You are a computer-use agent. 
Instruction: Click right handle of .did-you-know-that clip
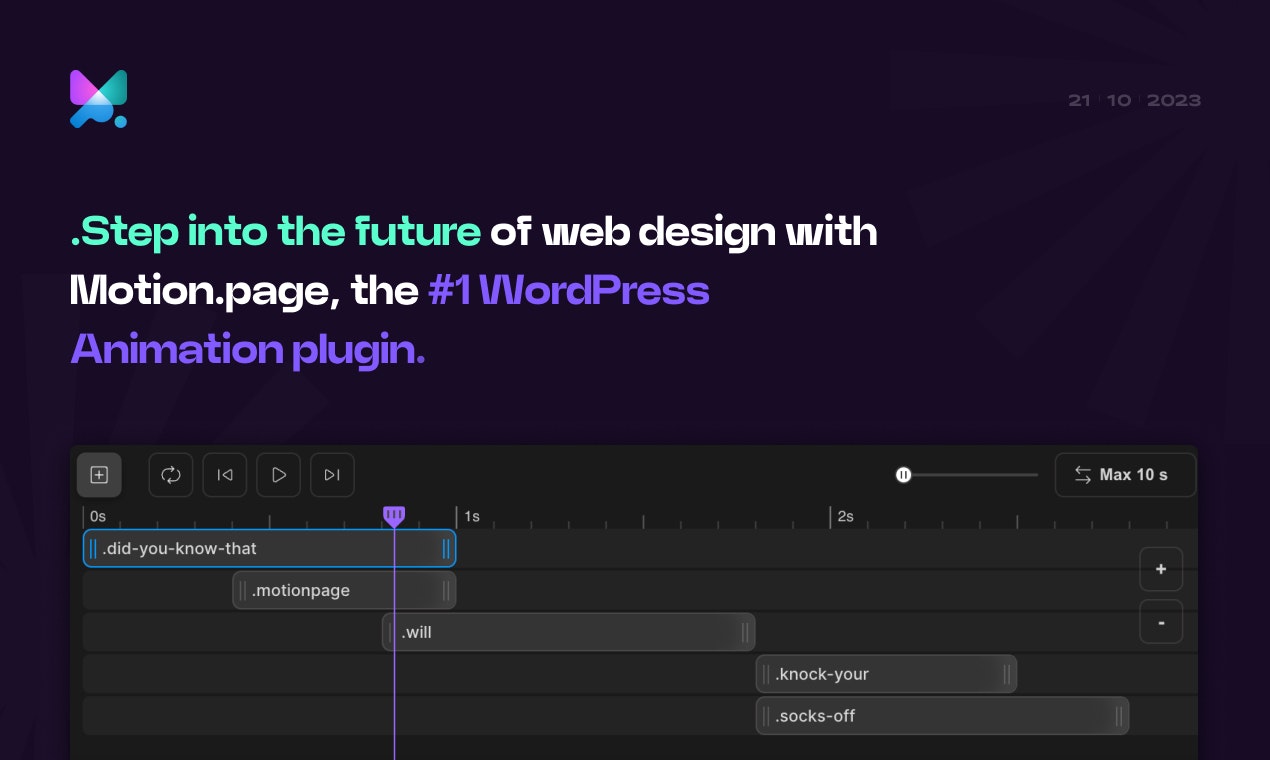tap(446, 548)
